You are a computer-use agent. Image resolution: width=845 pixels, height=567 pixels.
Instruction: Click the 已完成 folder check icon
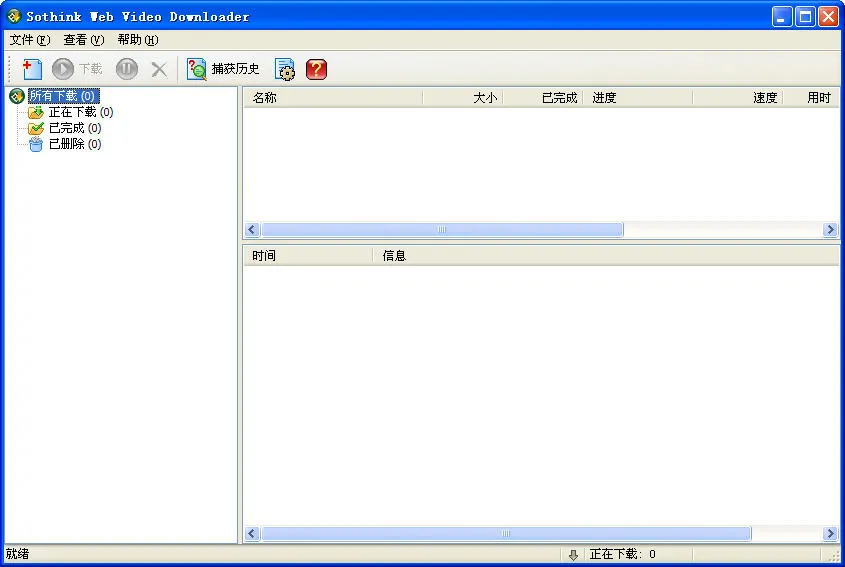[x=36, y=128]
